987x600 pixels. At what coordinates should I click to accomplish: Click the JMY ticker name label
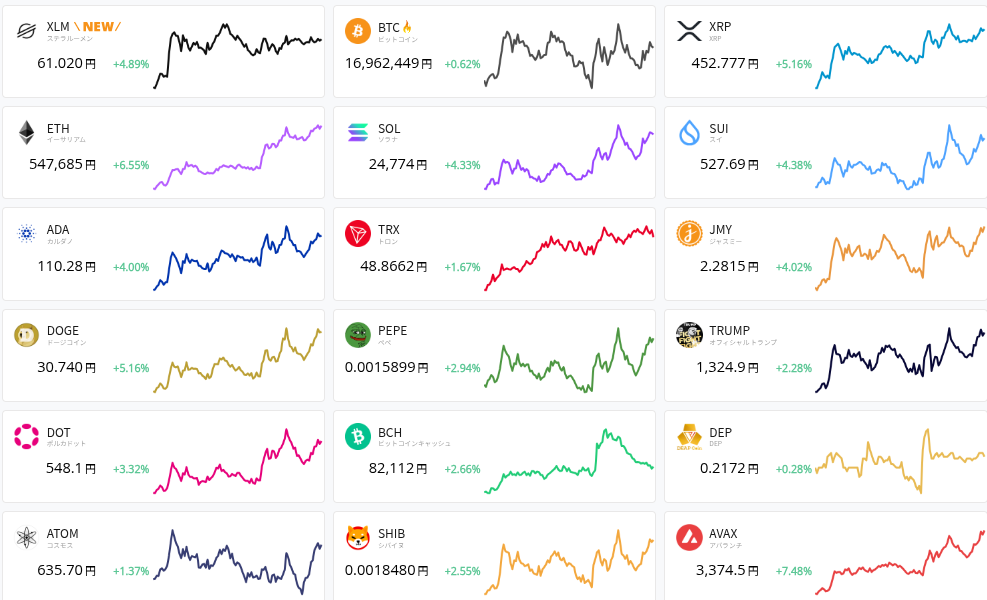click(x=720, y=230)
